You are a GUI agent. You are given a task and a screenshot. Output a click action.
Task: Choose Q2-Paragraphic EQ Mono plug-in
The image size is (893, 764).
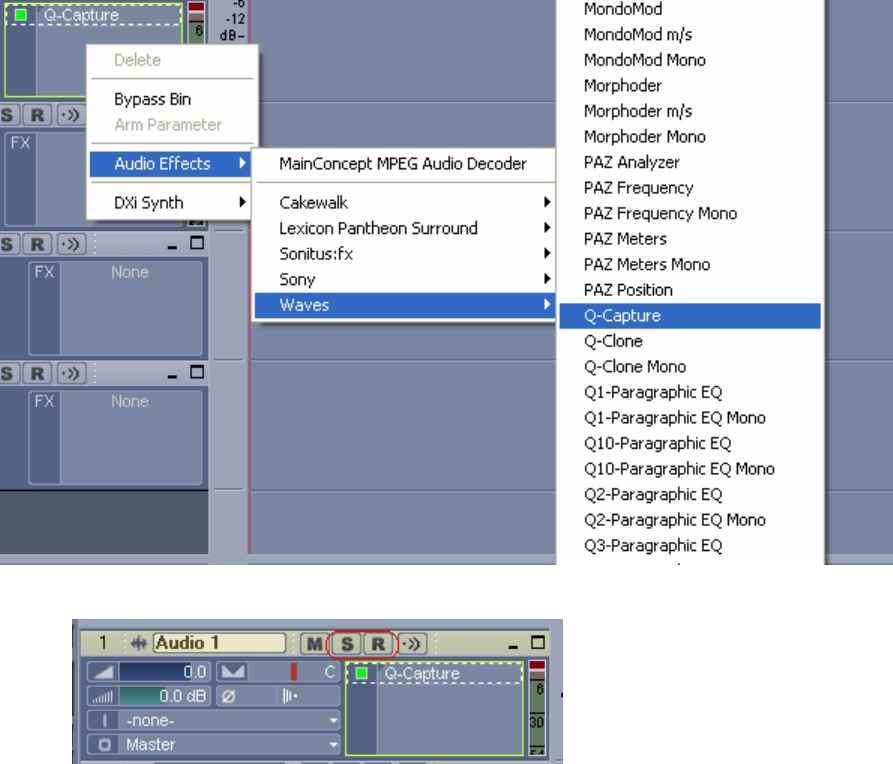coord(690,520)
